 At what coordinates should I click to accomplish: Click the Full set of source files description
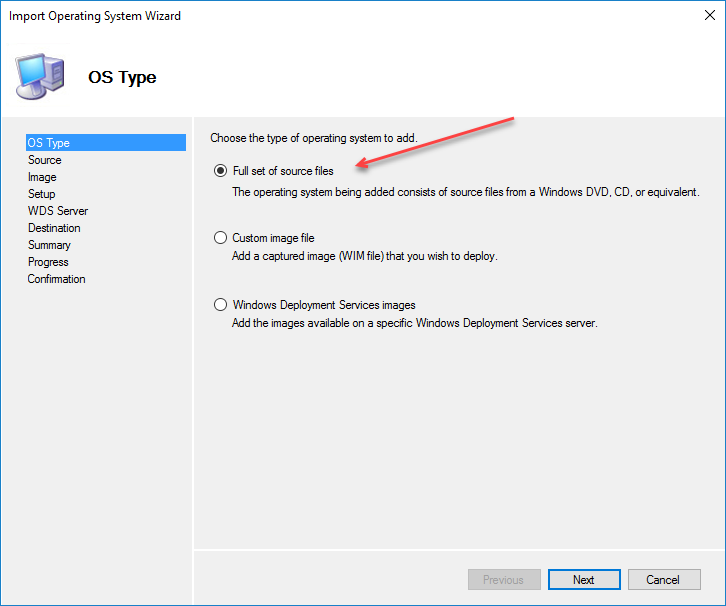coord(465,192)
